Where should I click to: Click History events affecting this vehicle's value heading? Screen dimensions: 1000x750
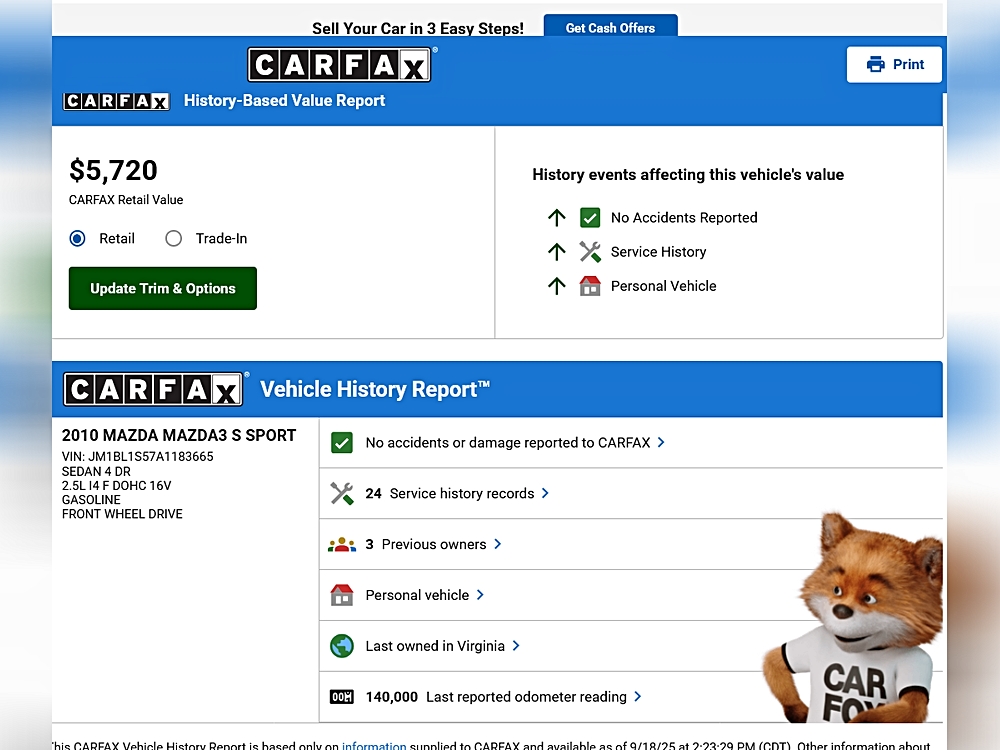tap(688, 175)
